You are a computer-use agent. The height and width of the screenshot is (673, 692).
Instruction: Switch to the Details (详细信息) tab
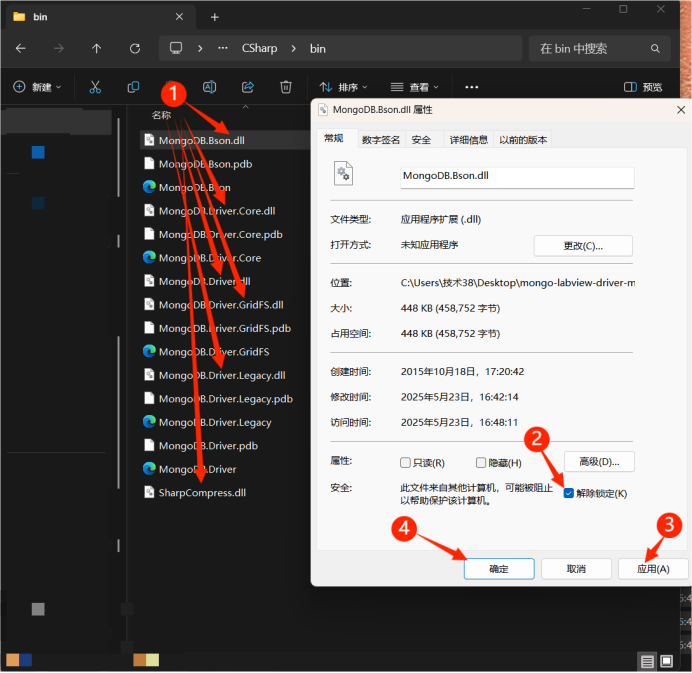[469, 140]
